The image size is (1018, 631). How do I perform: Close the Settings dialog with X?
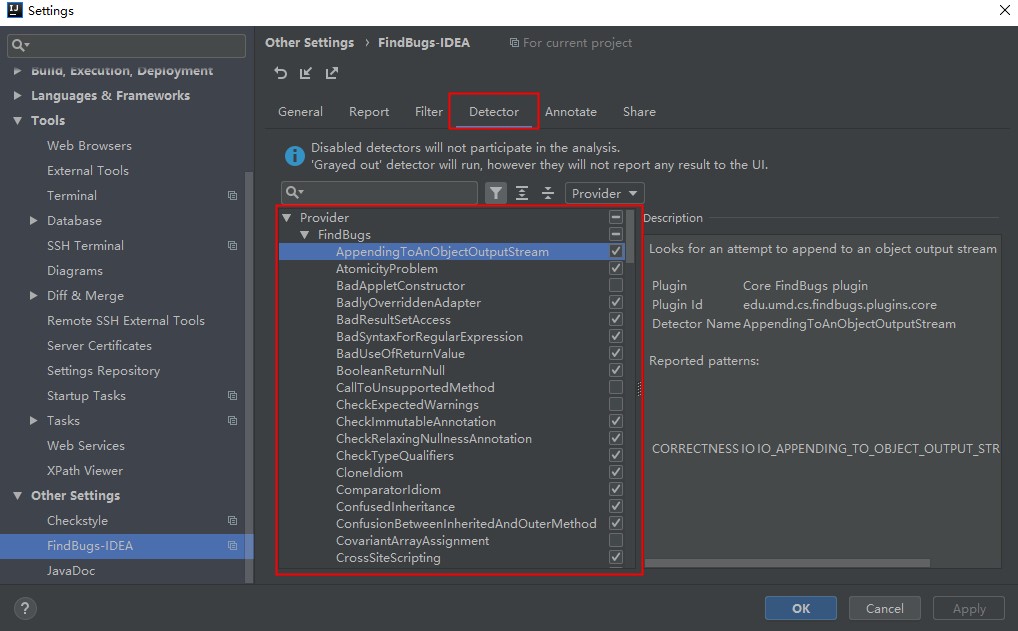click(1004, 10)
